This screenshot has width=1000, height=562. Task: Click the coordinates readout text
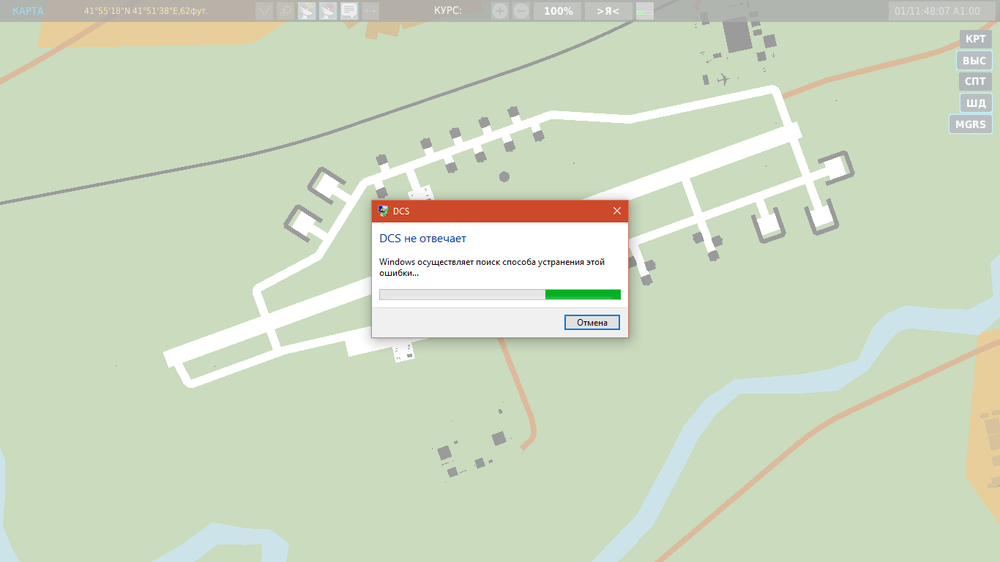pyautogui.click(x=146, y=11)
